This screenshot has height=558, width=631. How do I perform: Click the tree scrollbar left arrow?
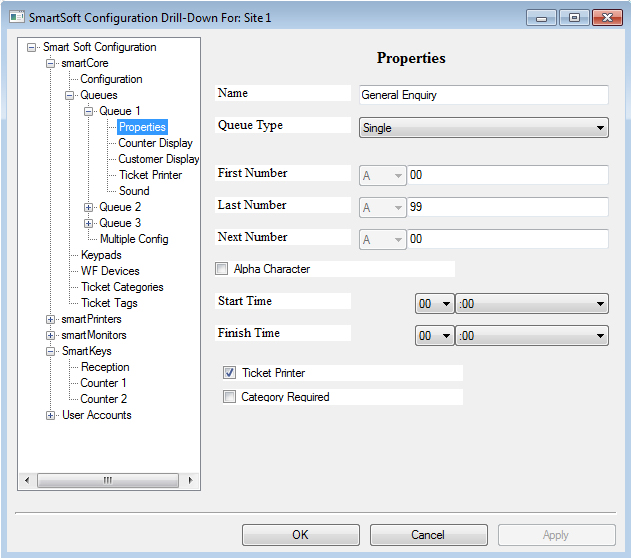click(x=27, y=480)
